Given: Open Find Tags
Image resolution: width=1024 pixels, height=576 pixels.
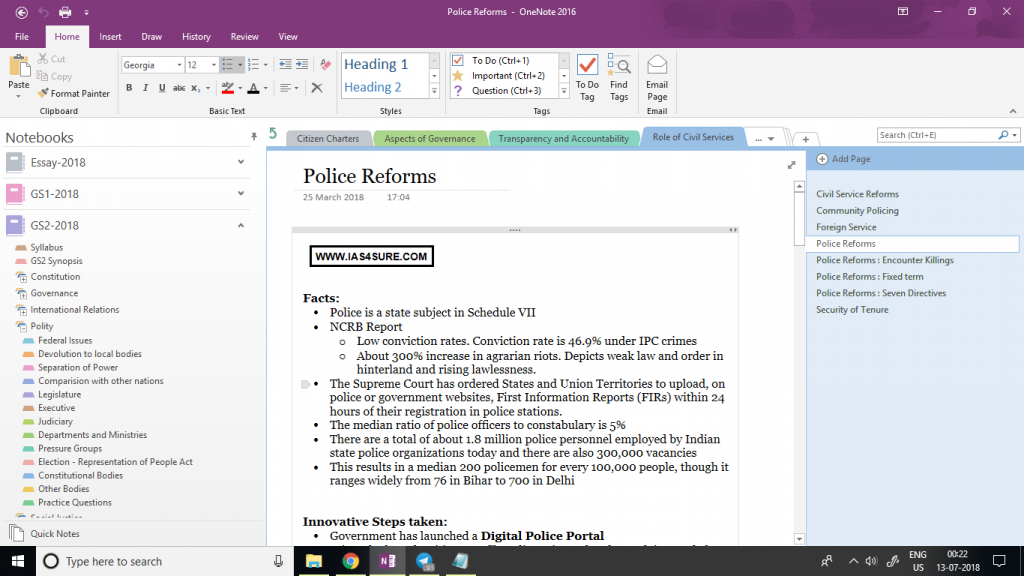Looking at the screenshot, I should pos(619,75).
